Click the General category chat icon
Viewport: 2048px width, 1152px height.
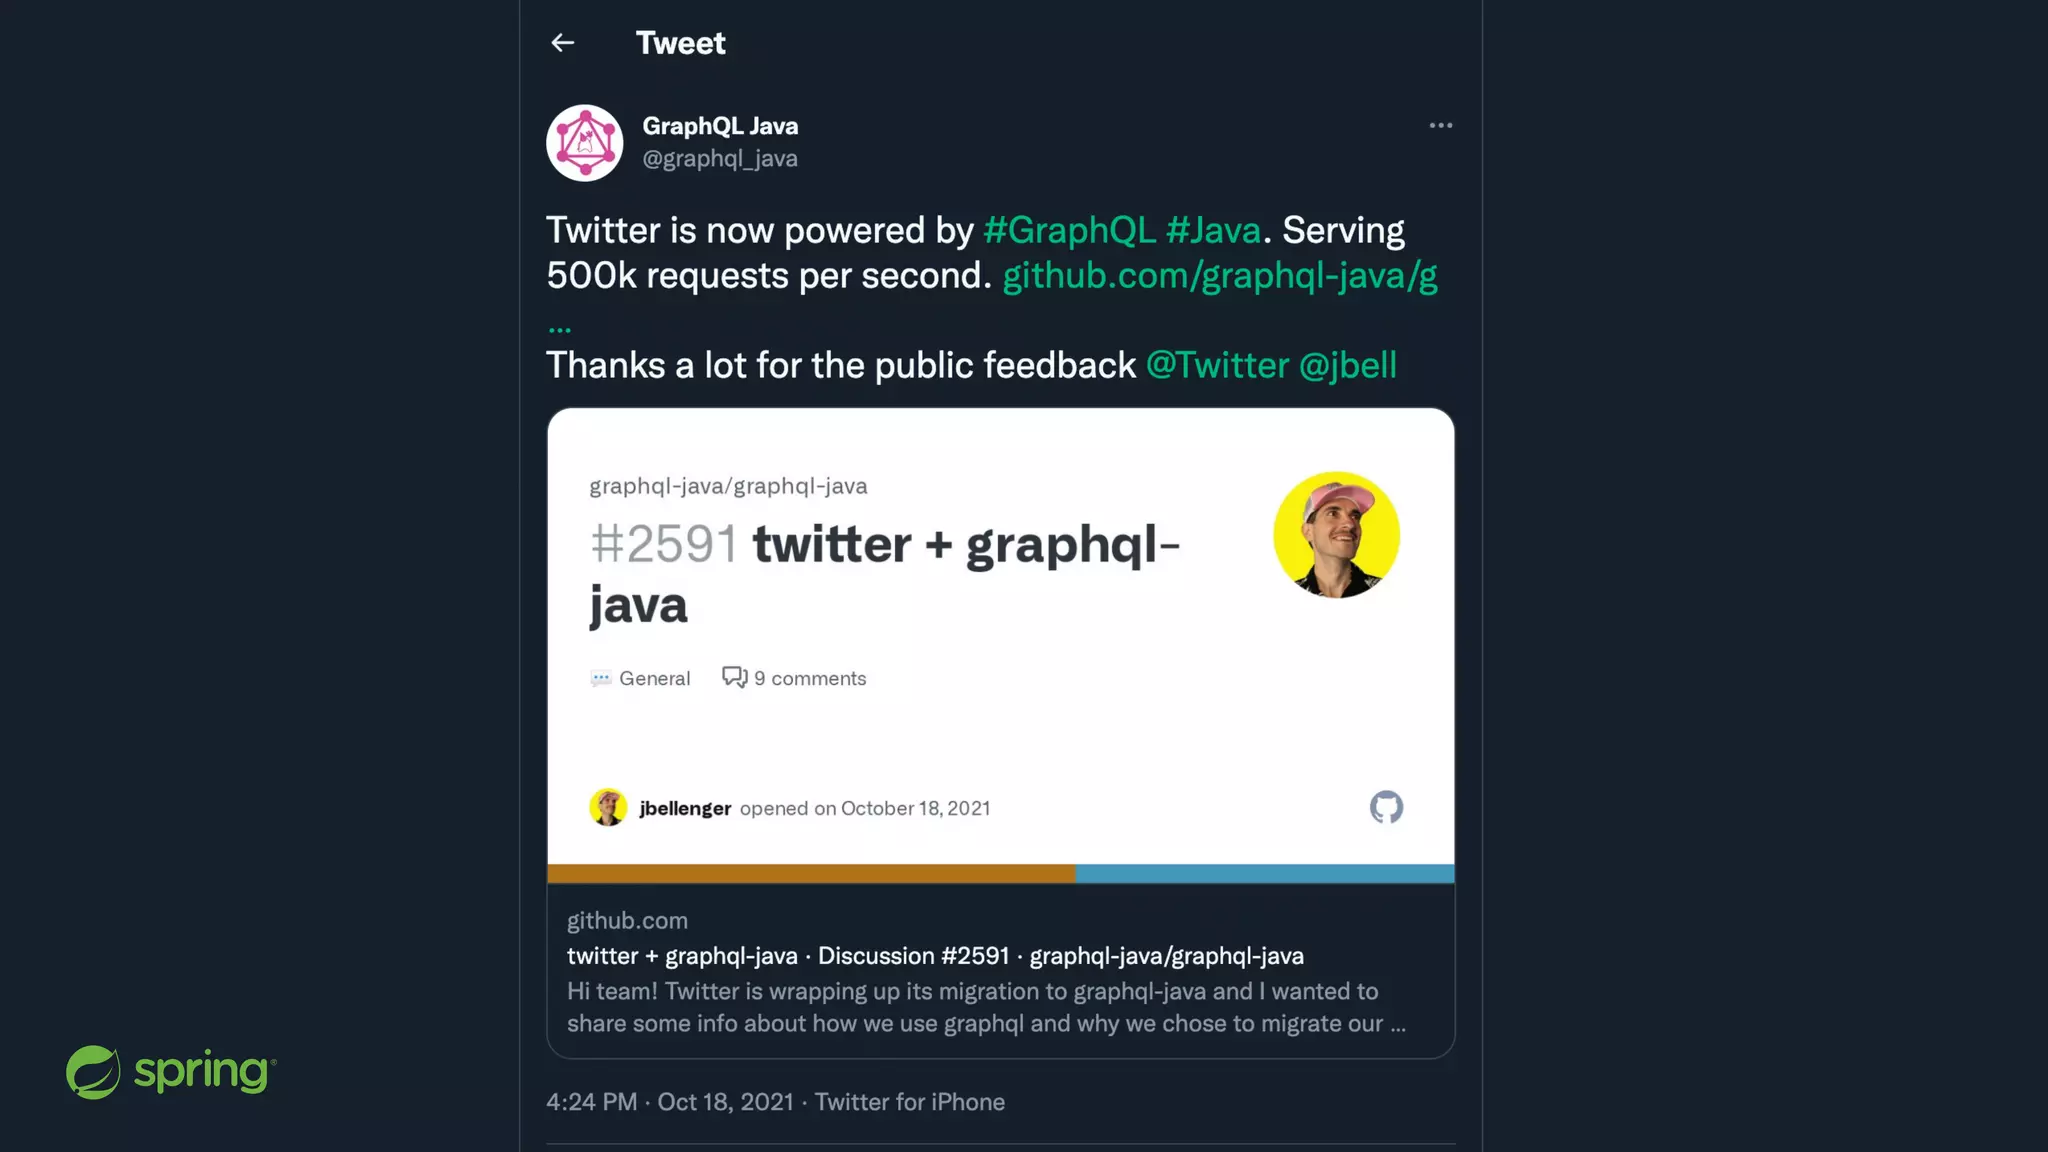tap(601, 678)
